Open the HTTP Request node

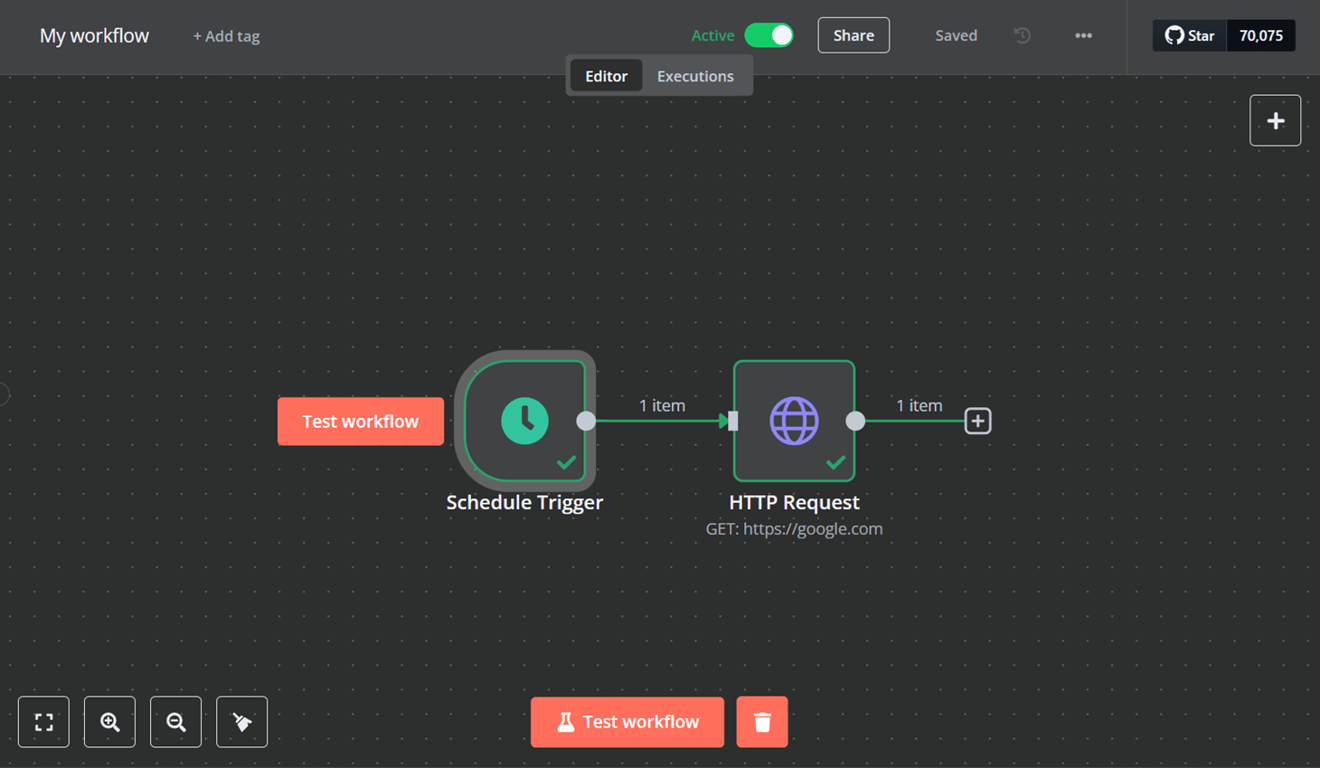pyautogui.click(x=794, y=420)
